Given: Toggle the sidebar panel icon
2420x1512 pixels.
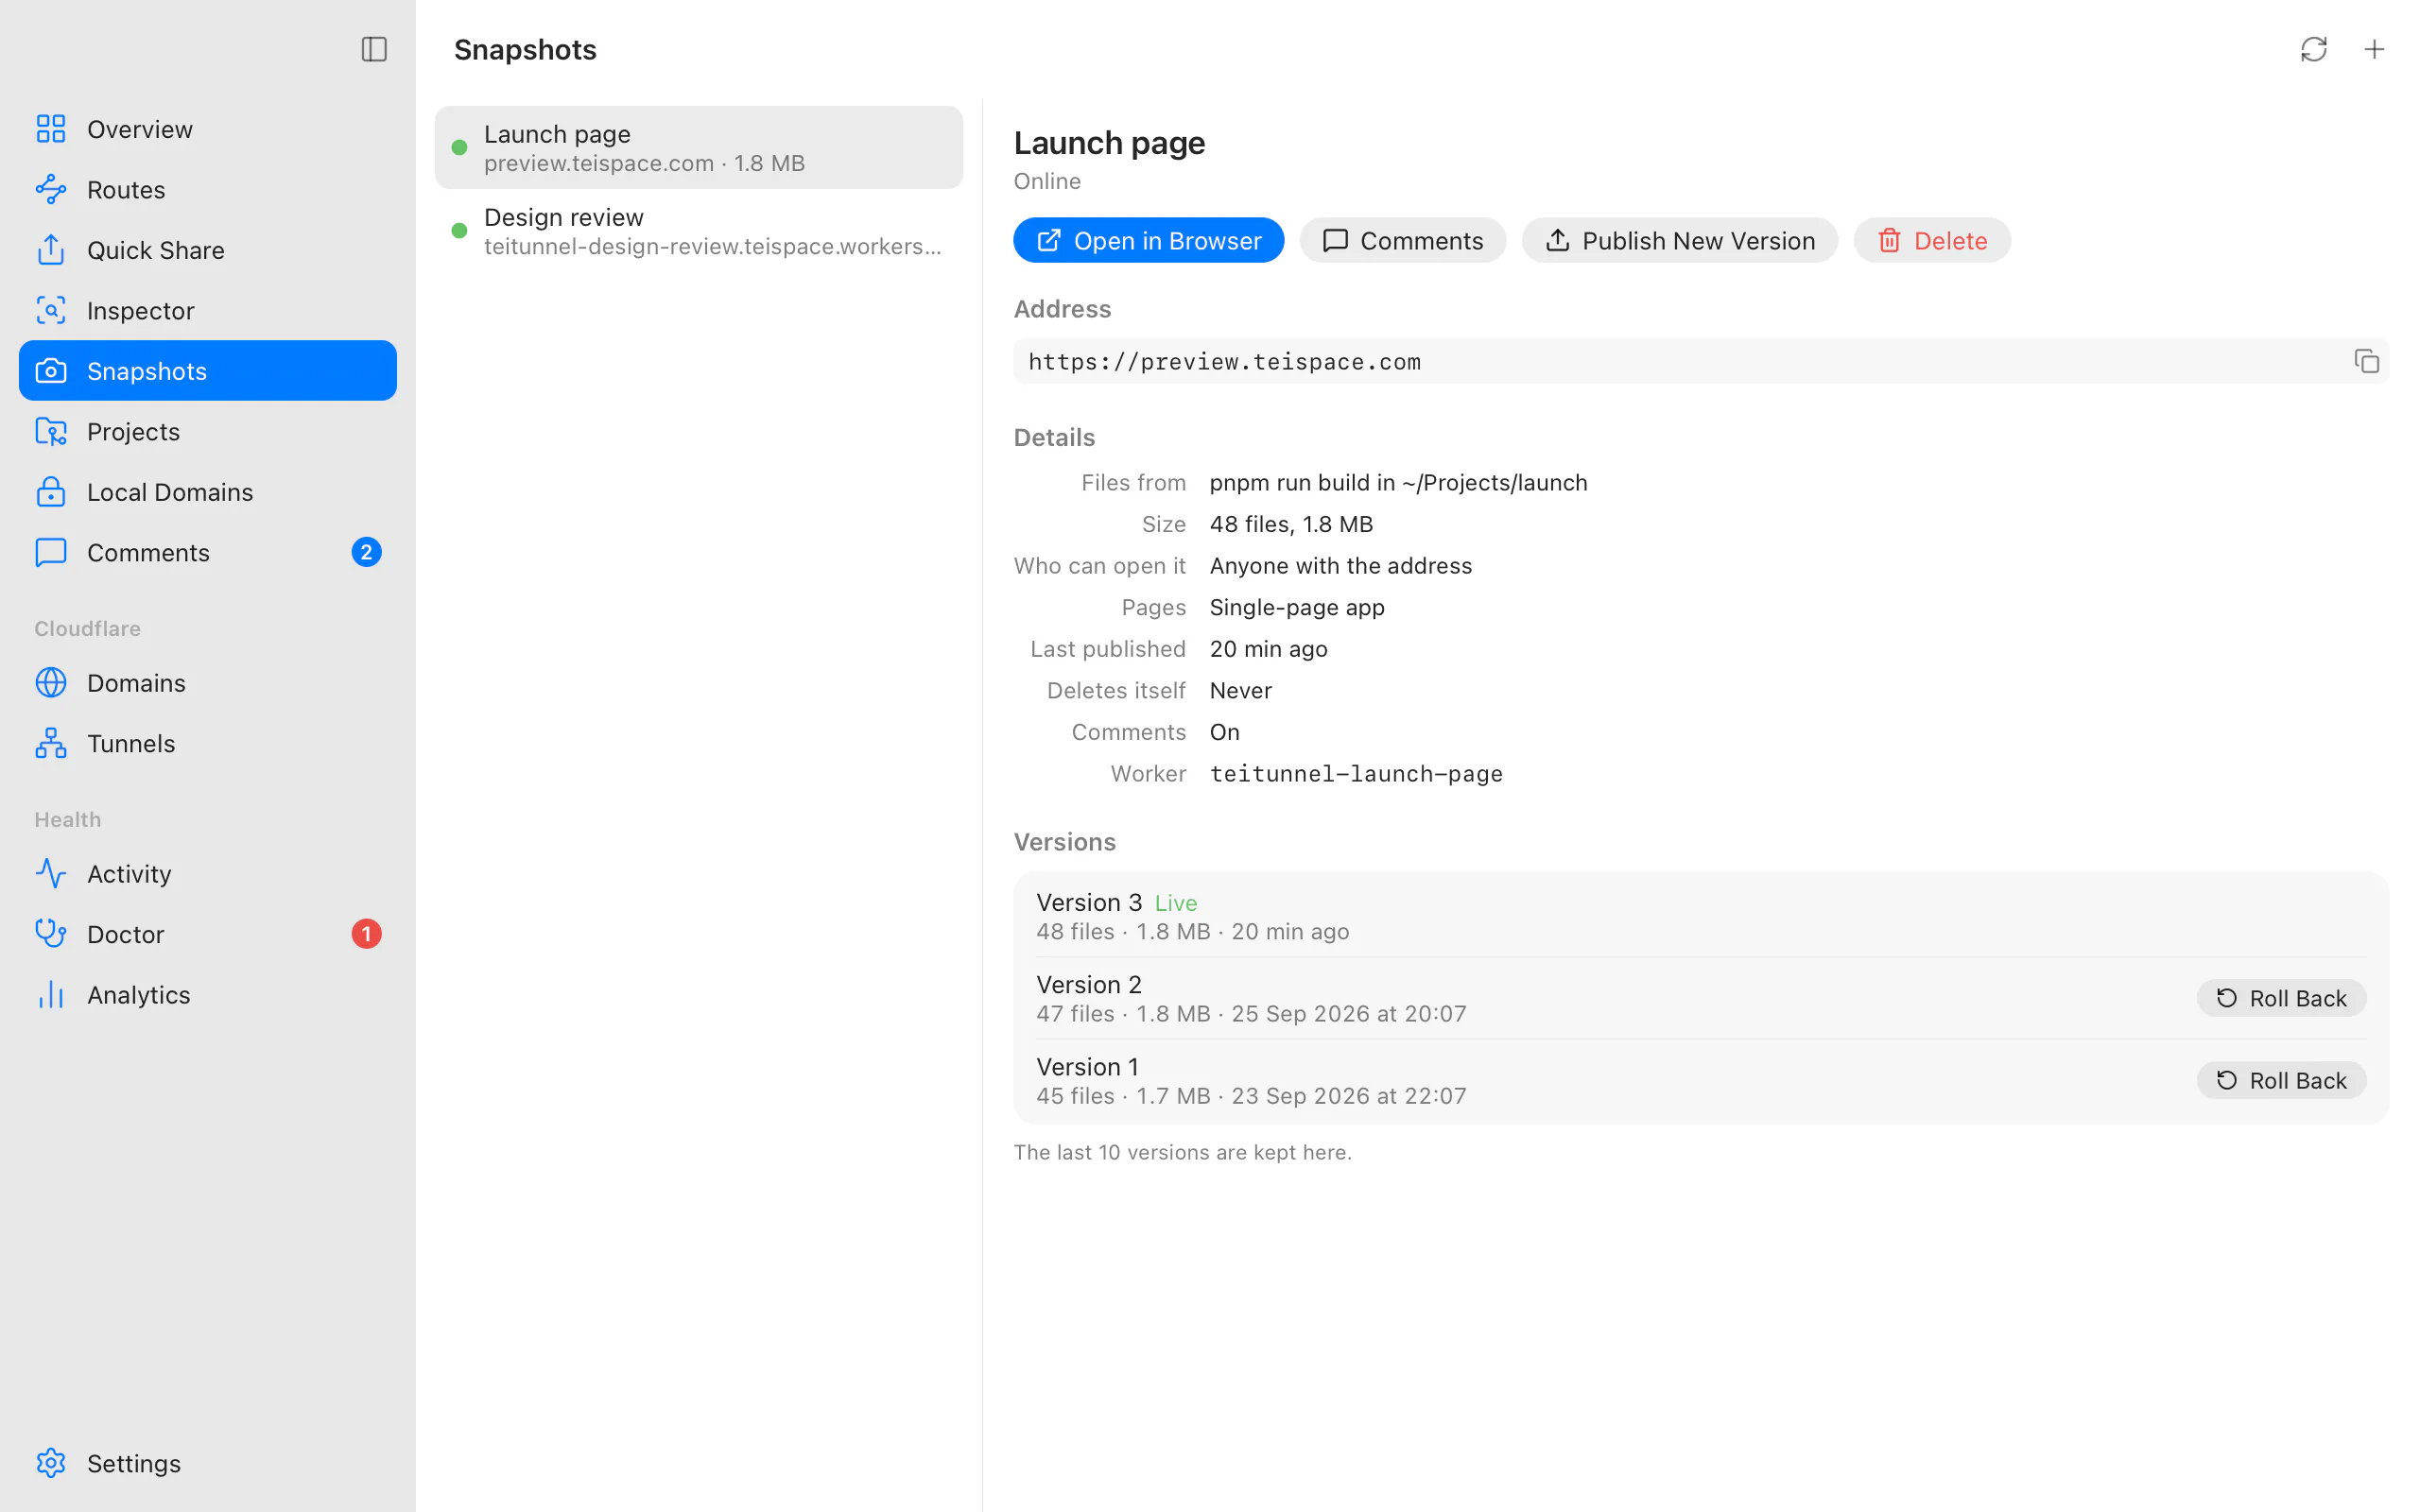Looking at the screenshot, I should (374, 49).
